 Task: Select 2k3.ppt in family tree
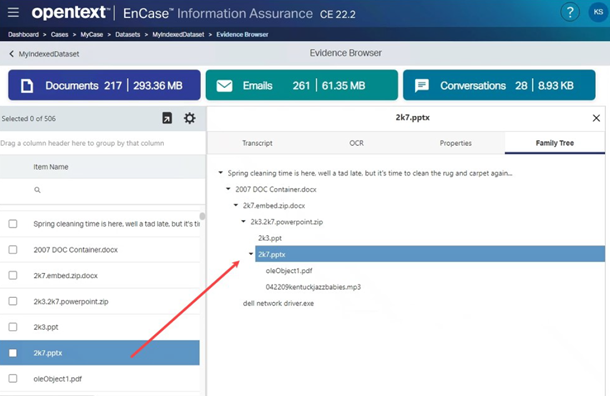click(x=270, y=238)
